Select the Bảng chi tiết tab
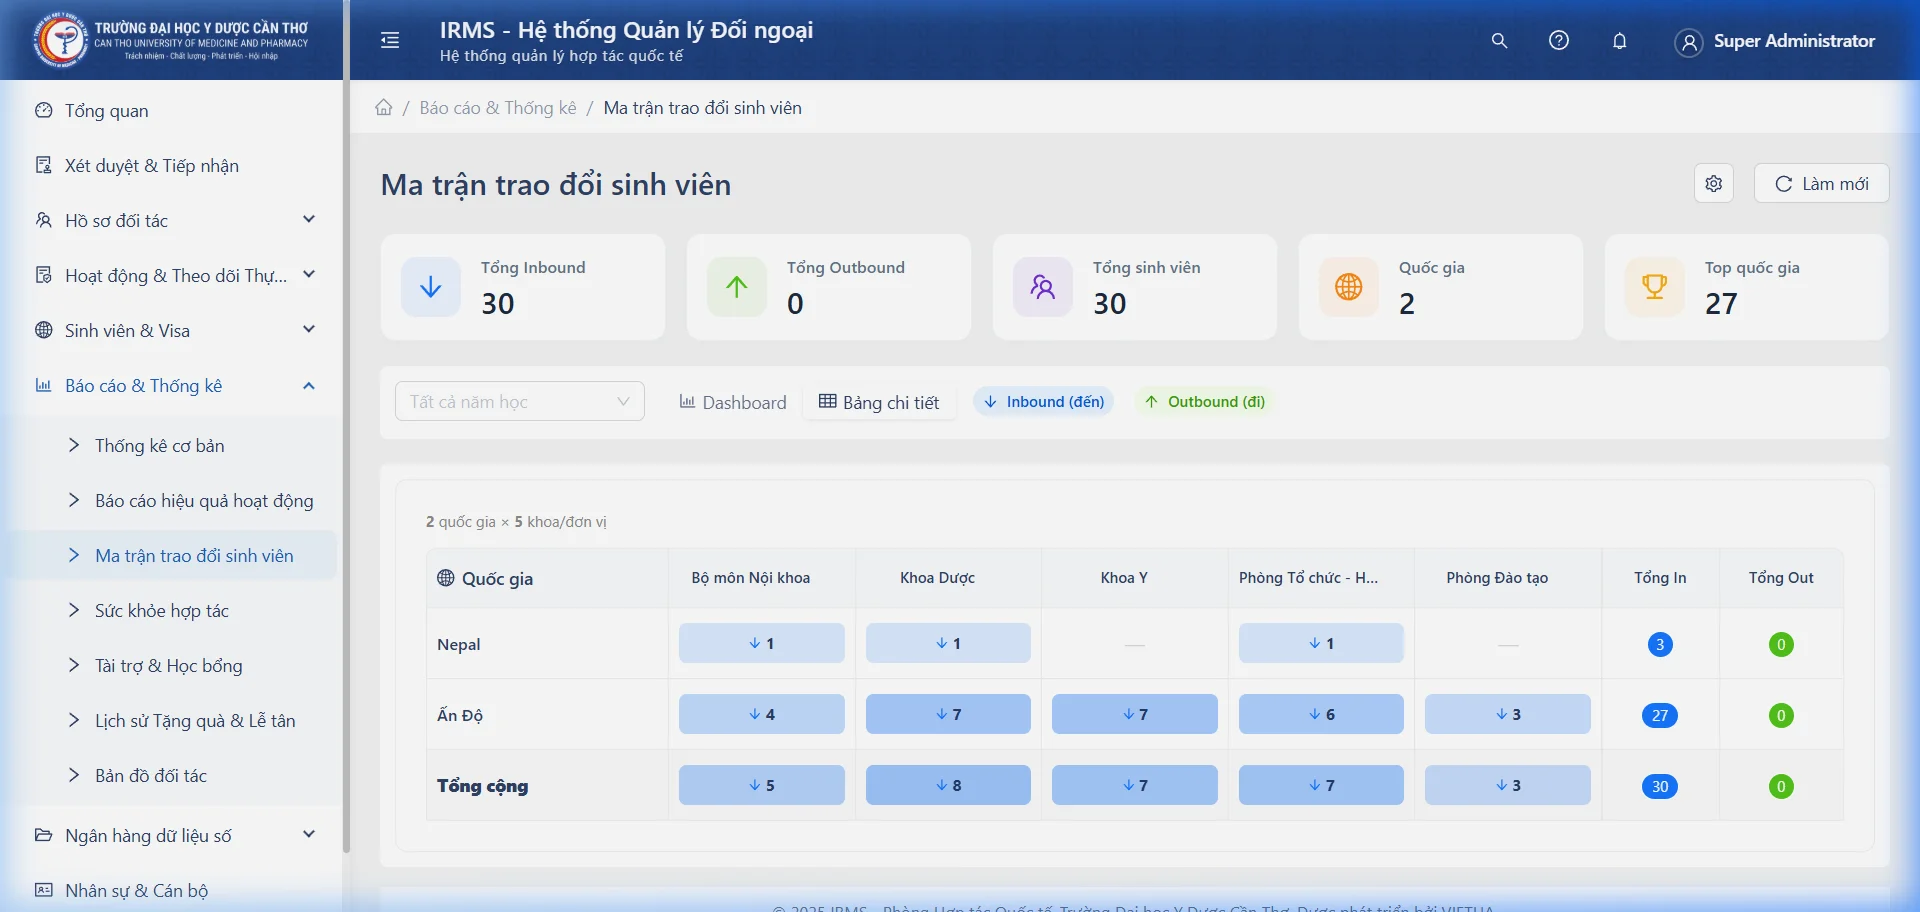Viewport: 1920px width, 912px height. point(879,403)
